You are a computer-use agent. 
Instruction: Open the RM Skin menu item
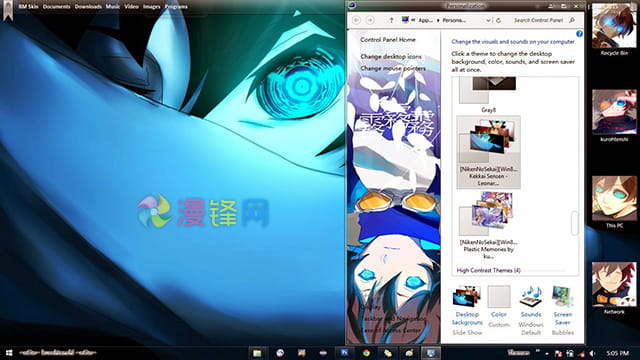(x=29, y=7)
